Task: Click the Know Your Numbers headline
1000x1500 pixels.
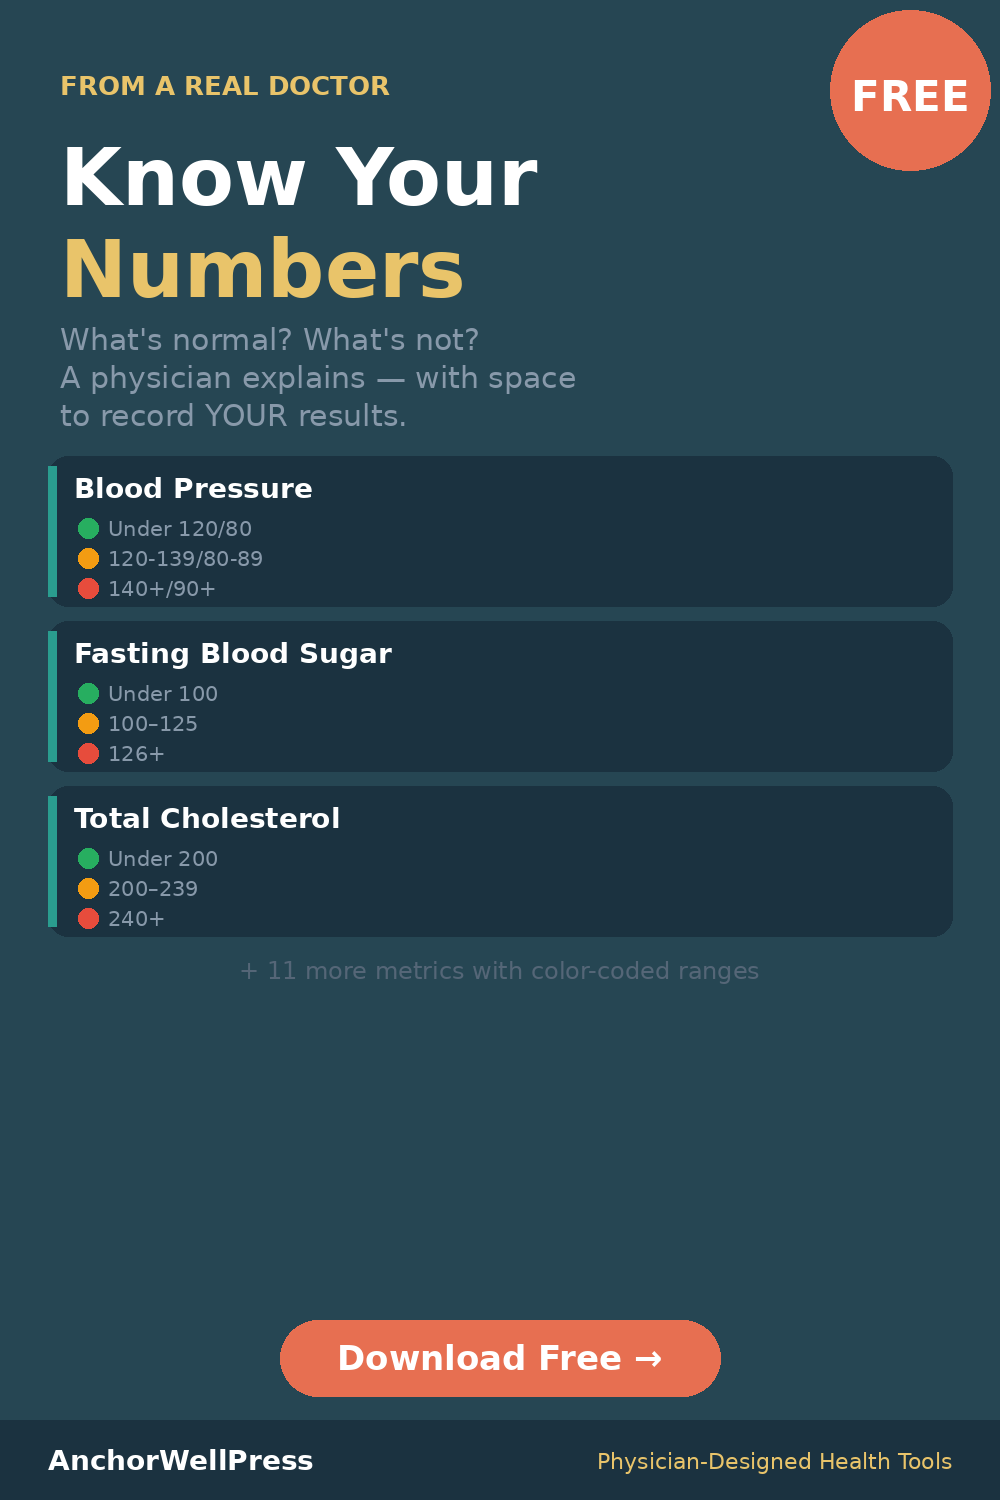Action: [x=300, y=222]
